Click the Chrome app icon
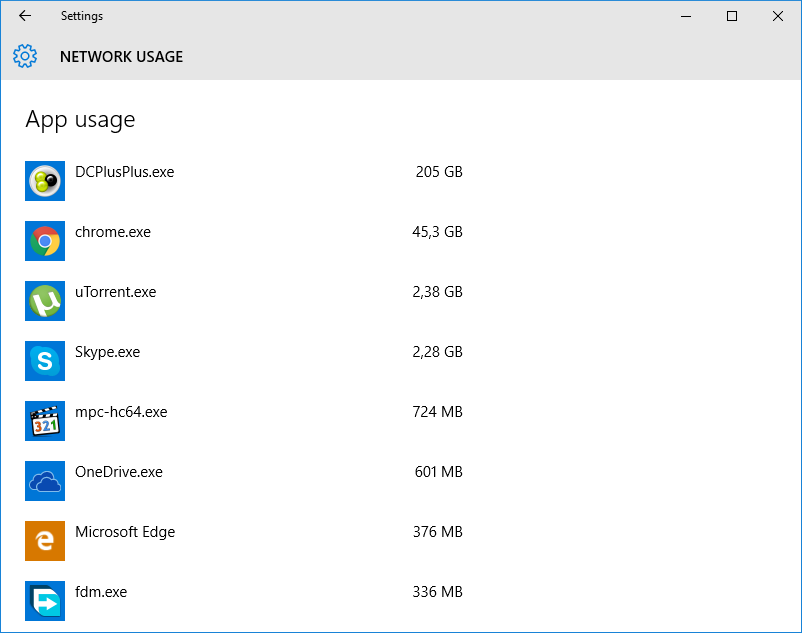Viewport: 802px width, 633px height. [45, 241]
